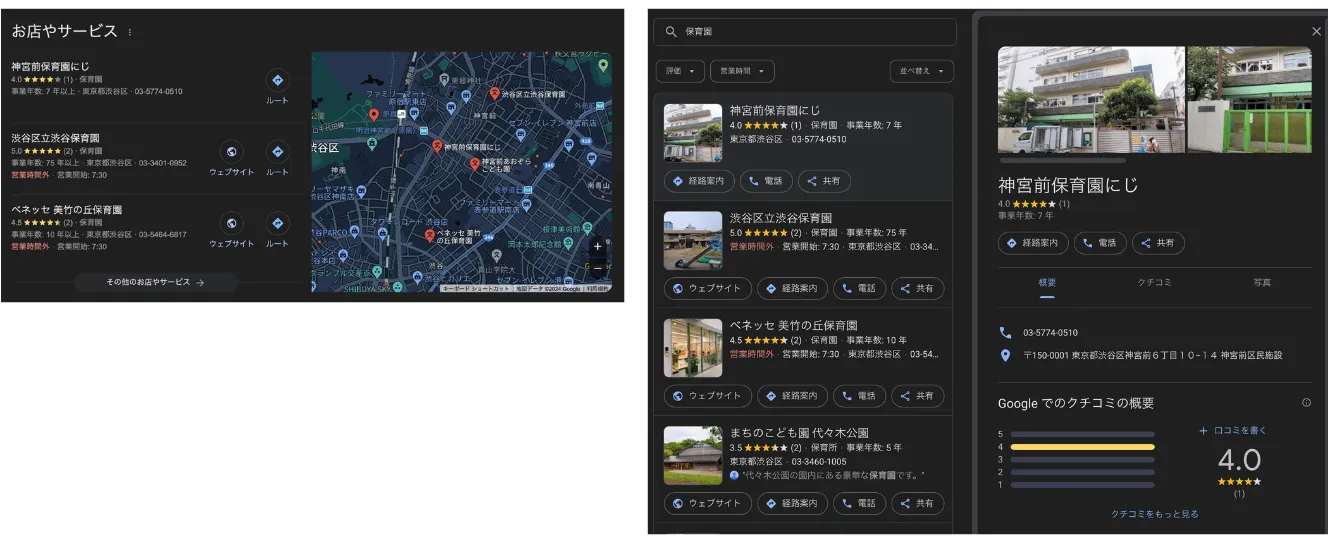Open ウェブサイト on the ベネッセ 美竹の丘保育園 result card

(707, 396)
